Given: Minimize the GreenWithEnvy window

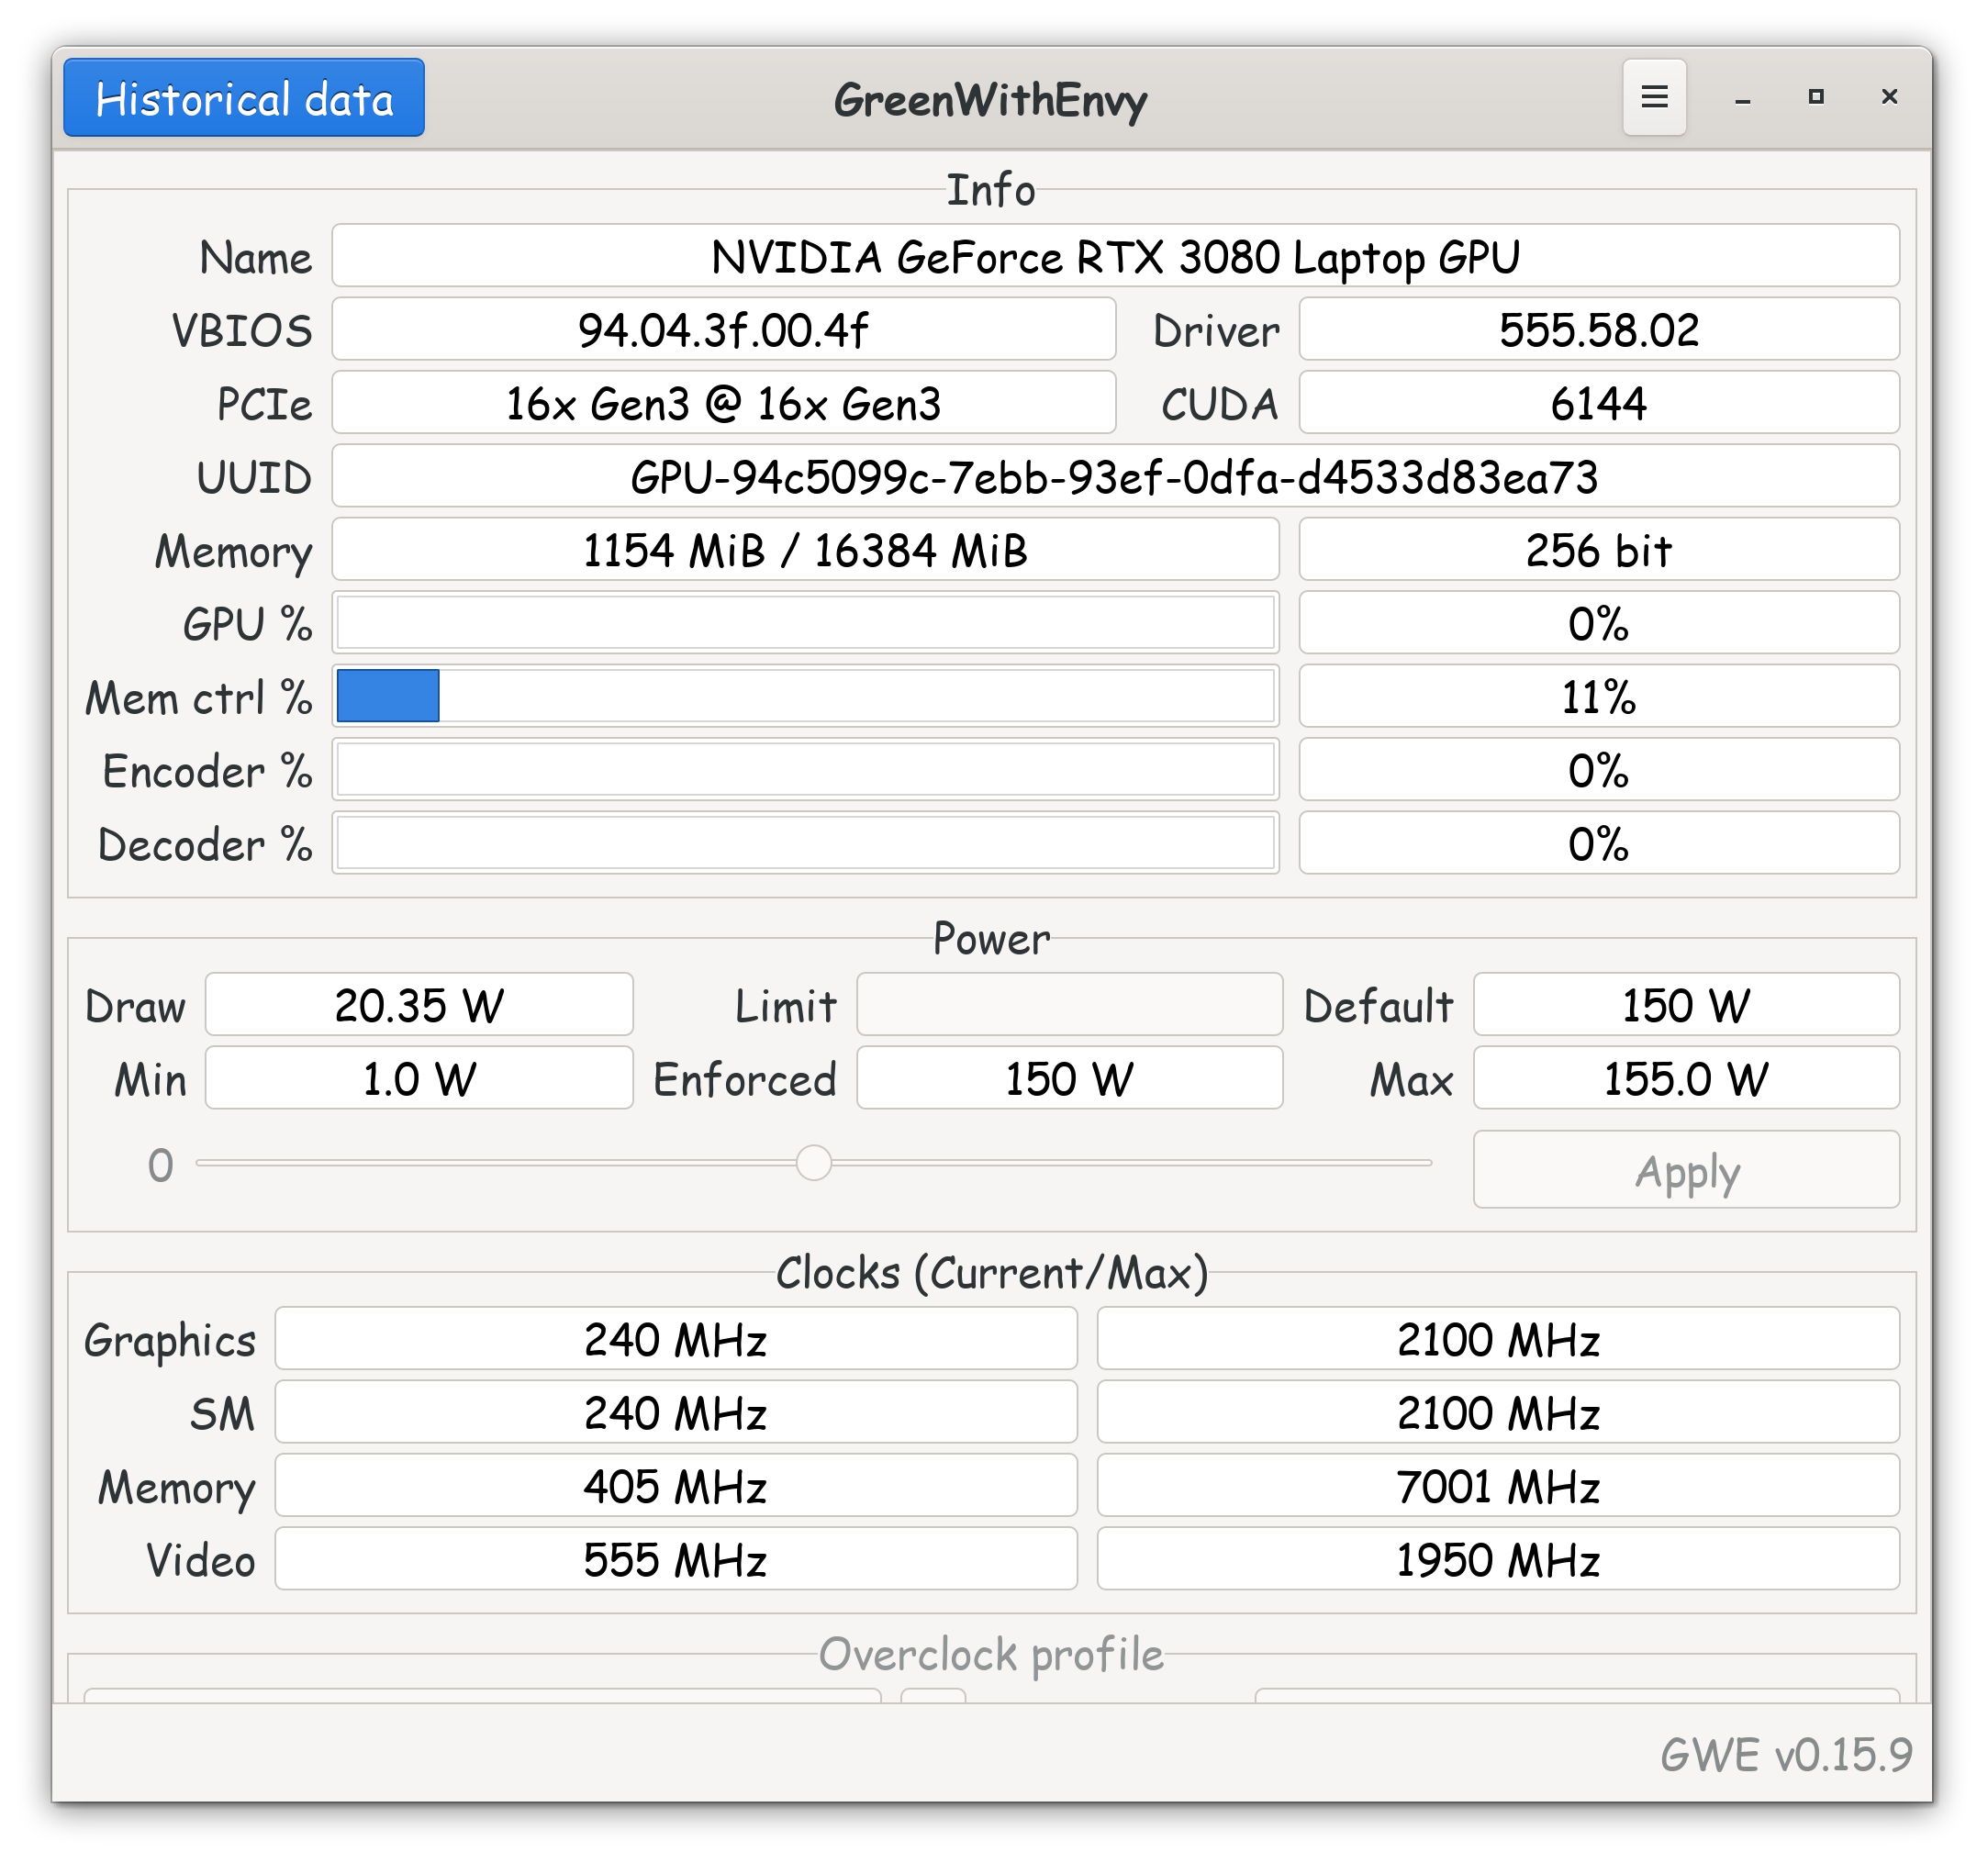Looking at the screenshot, I should tap(1742, 98).
